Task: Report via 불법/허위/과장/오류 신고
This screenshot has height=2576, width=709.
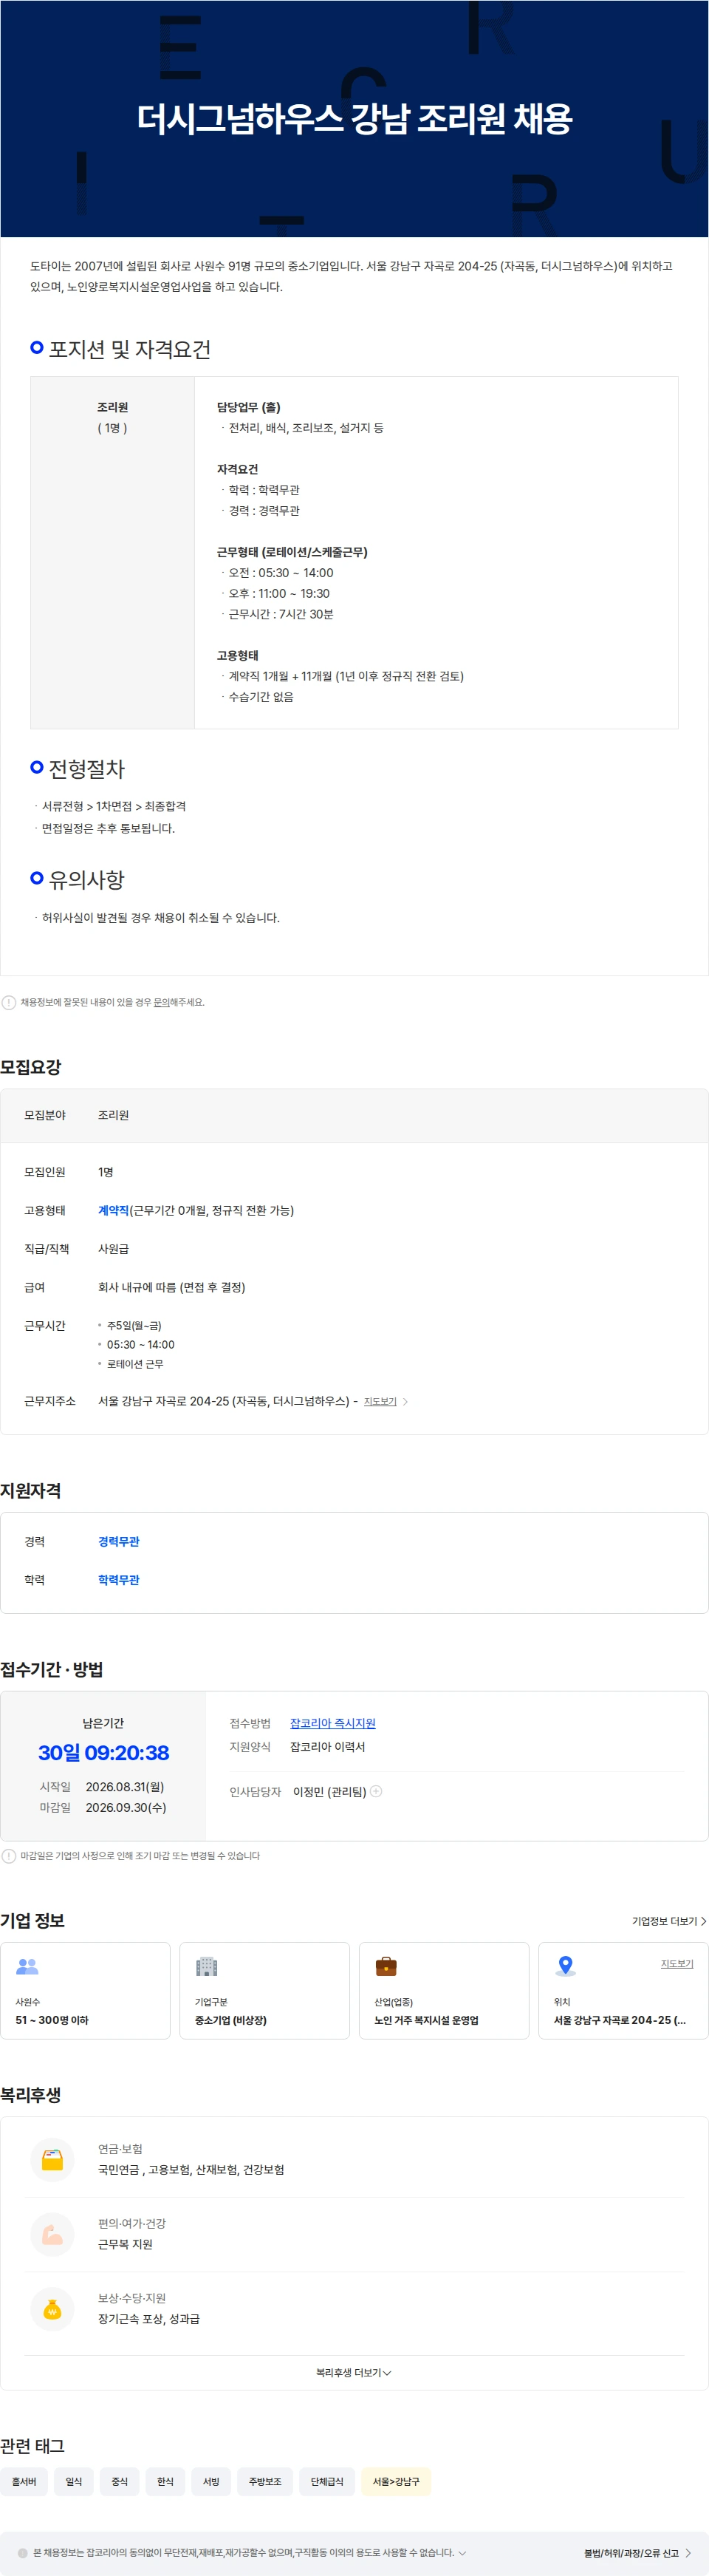Action: [638, 2552]
